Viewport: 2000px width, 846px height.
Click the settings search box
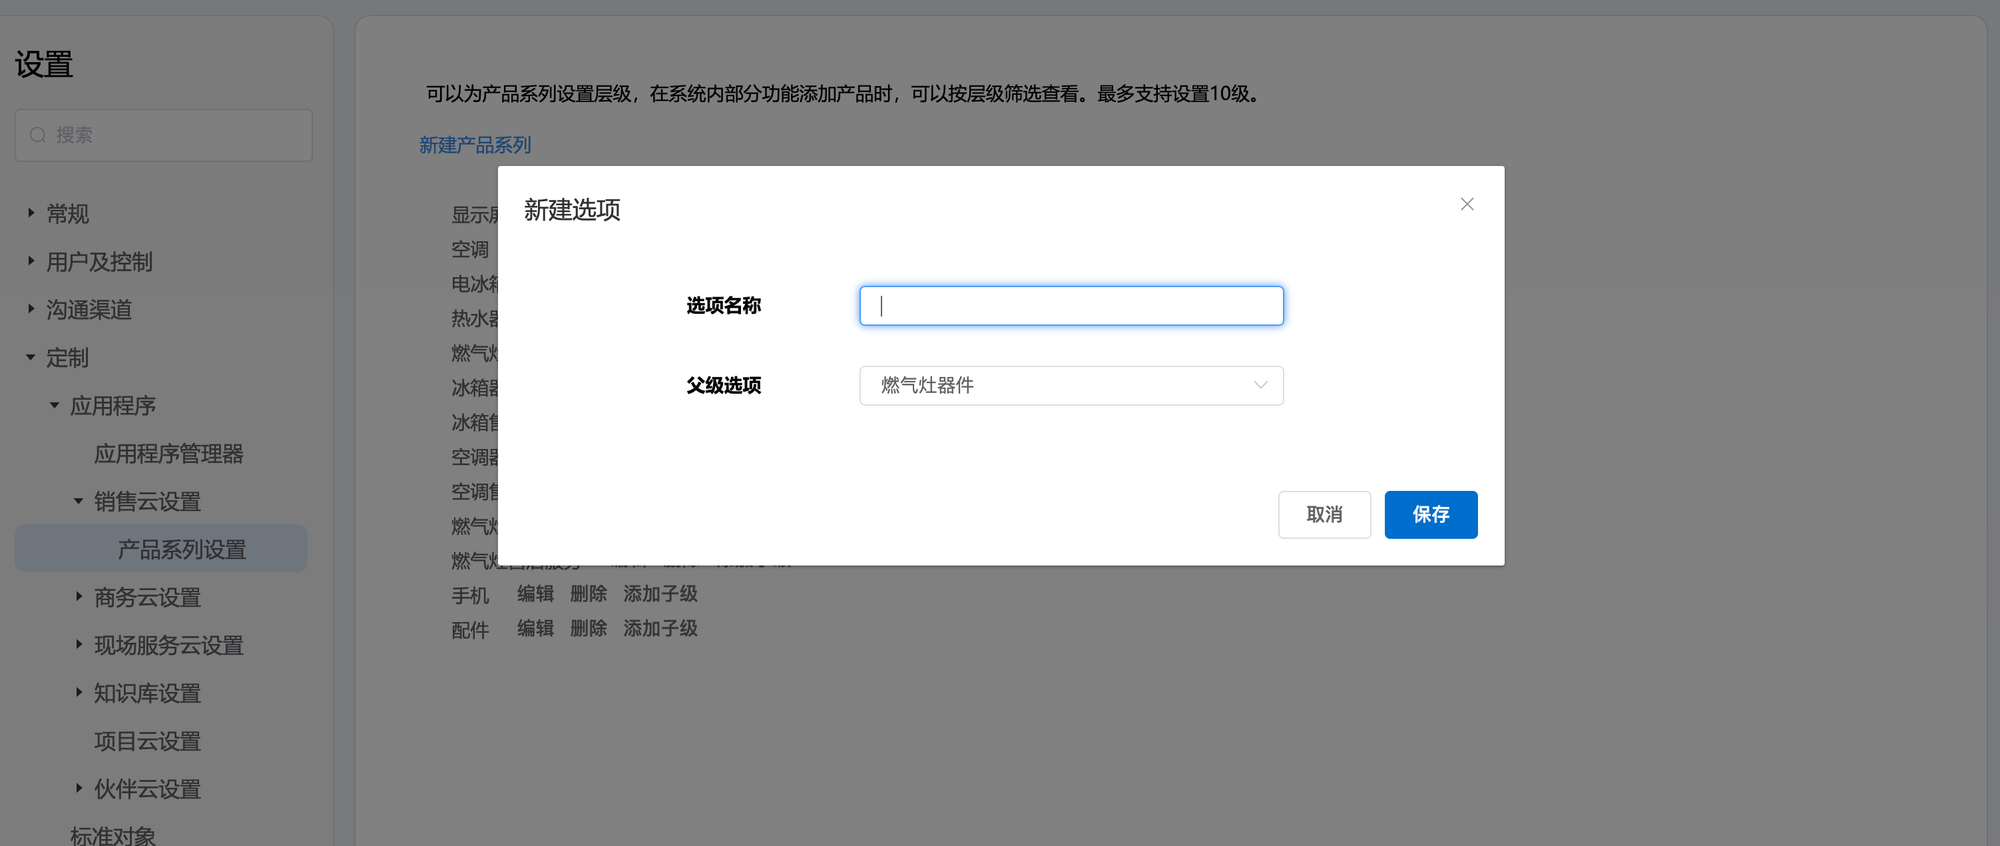tap(164, 135)
